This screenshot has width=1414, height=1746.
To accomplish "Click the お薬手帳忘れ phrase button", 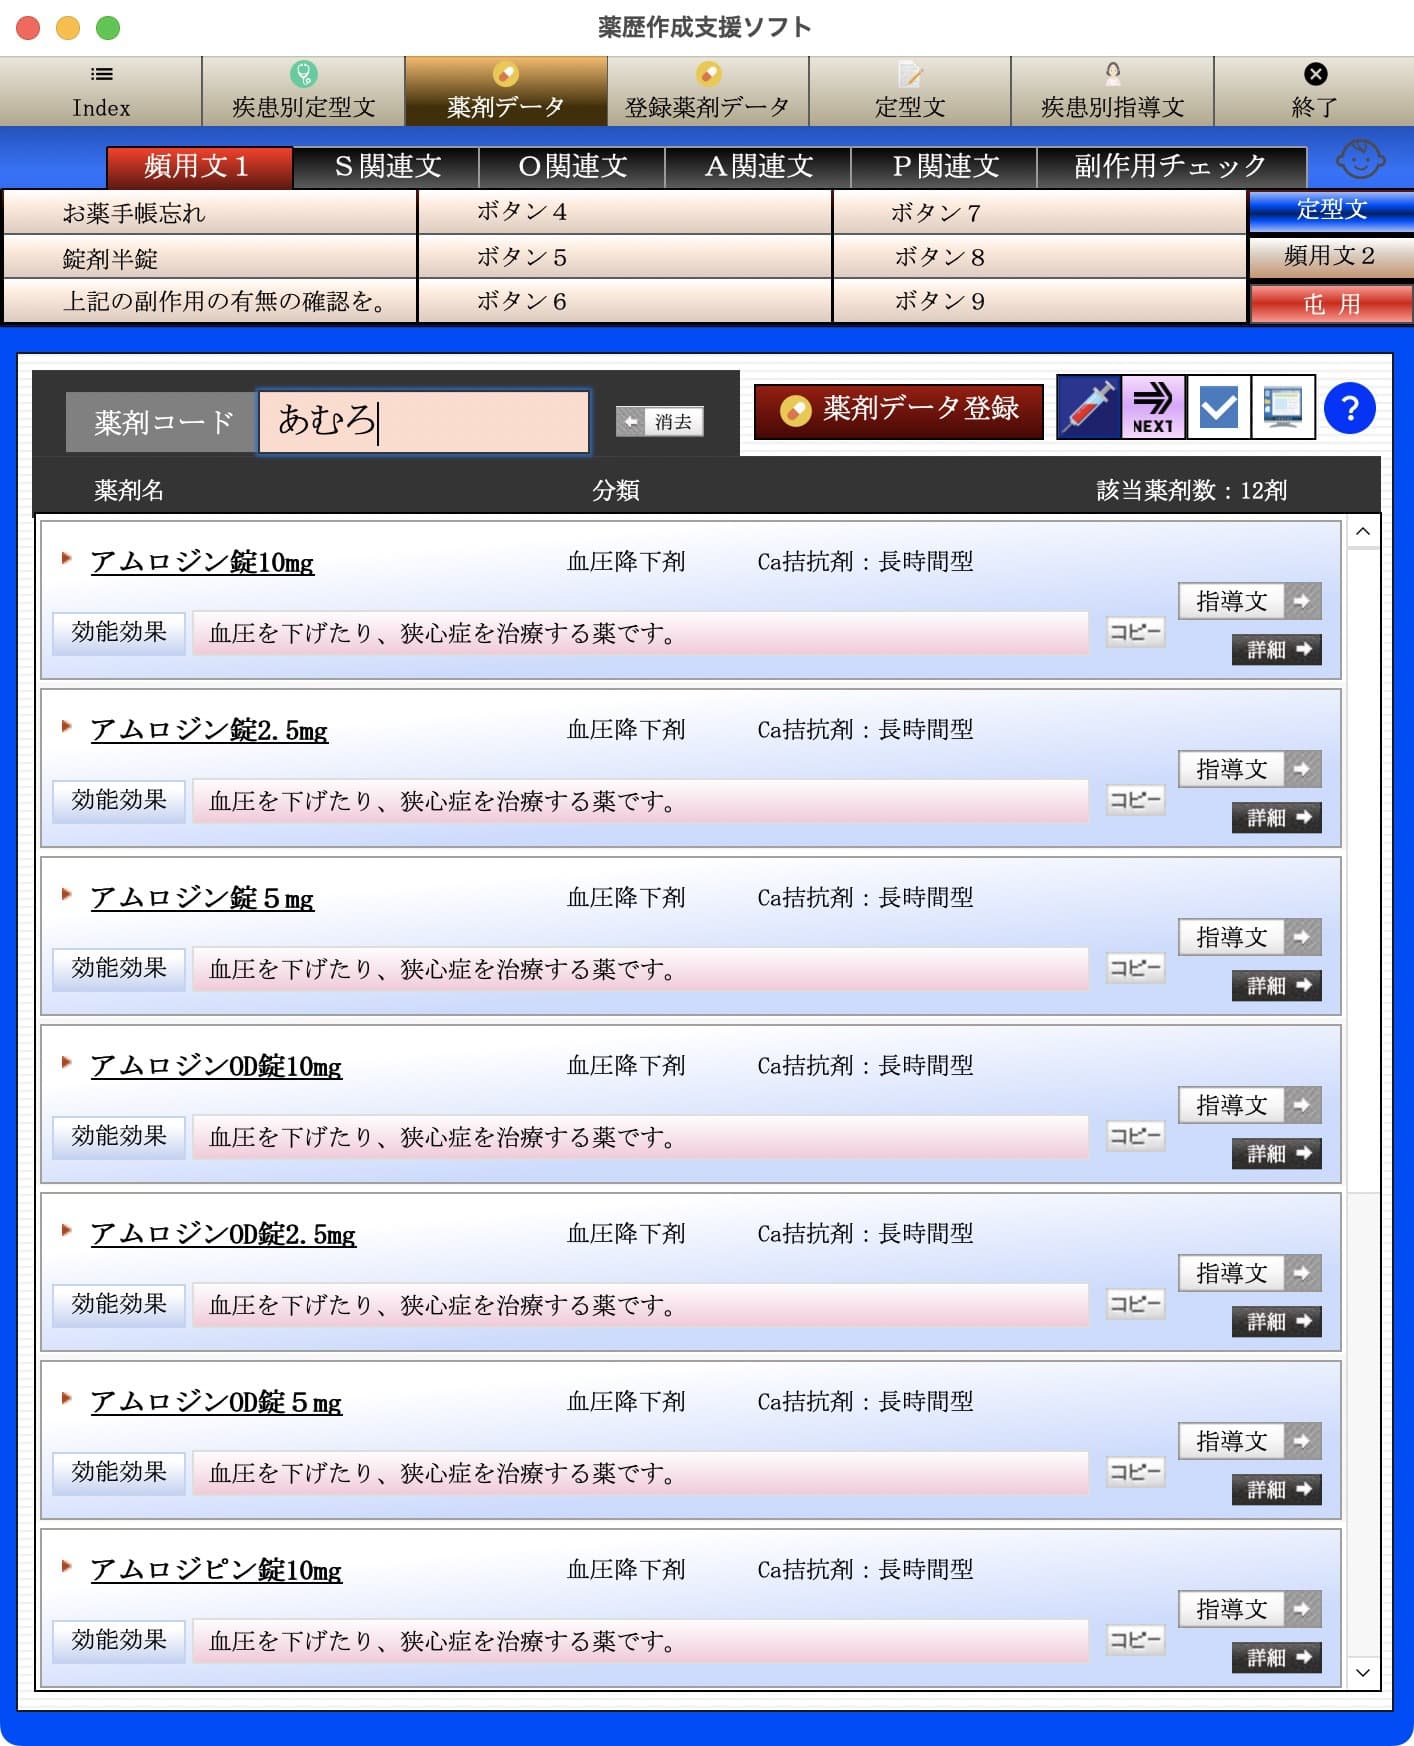I will coord(210,213).
